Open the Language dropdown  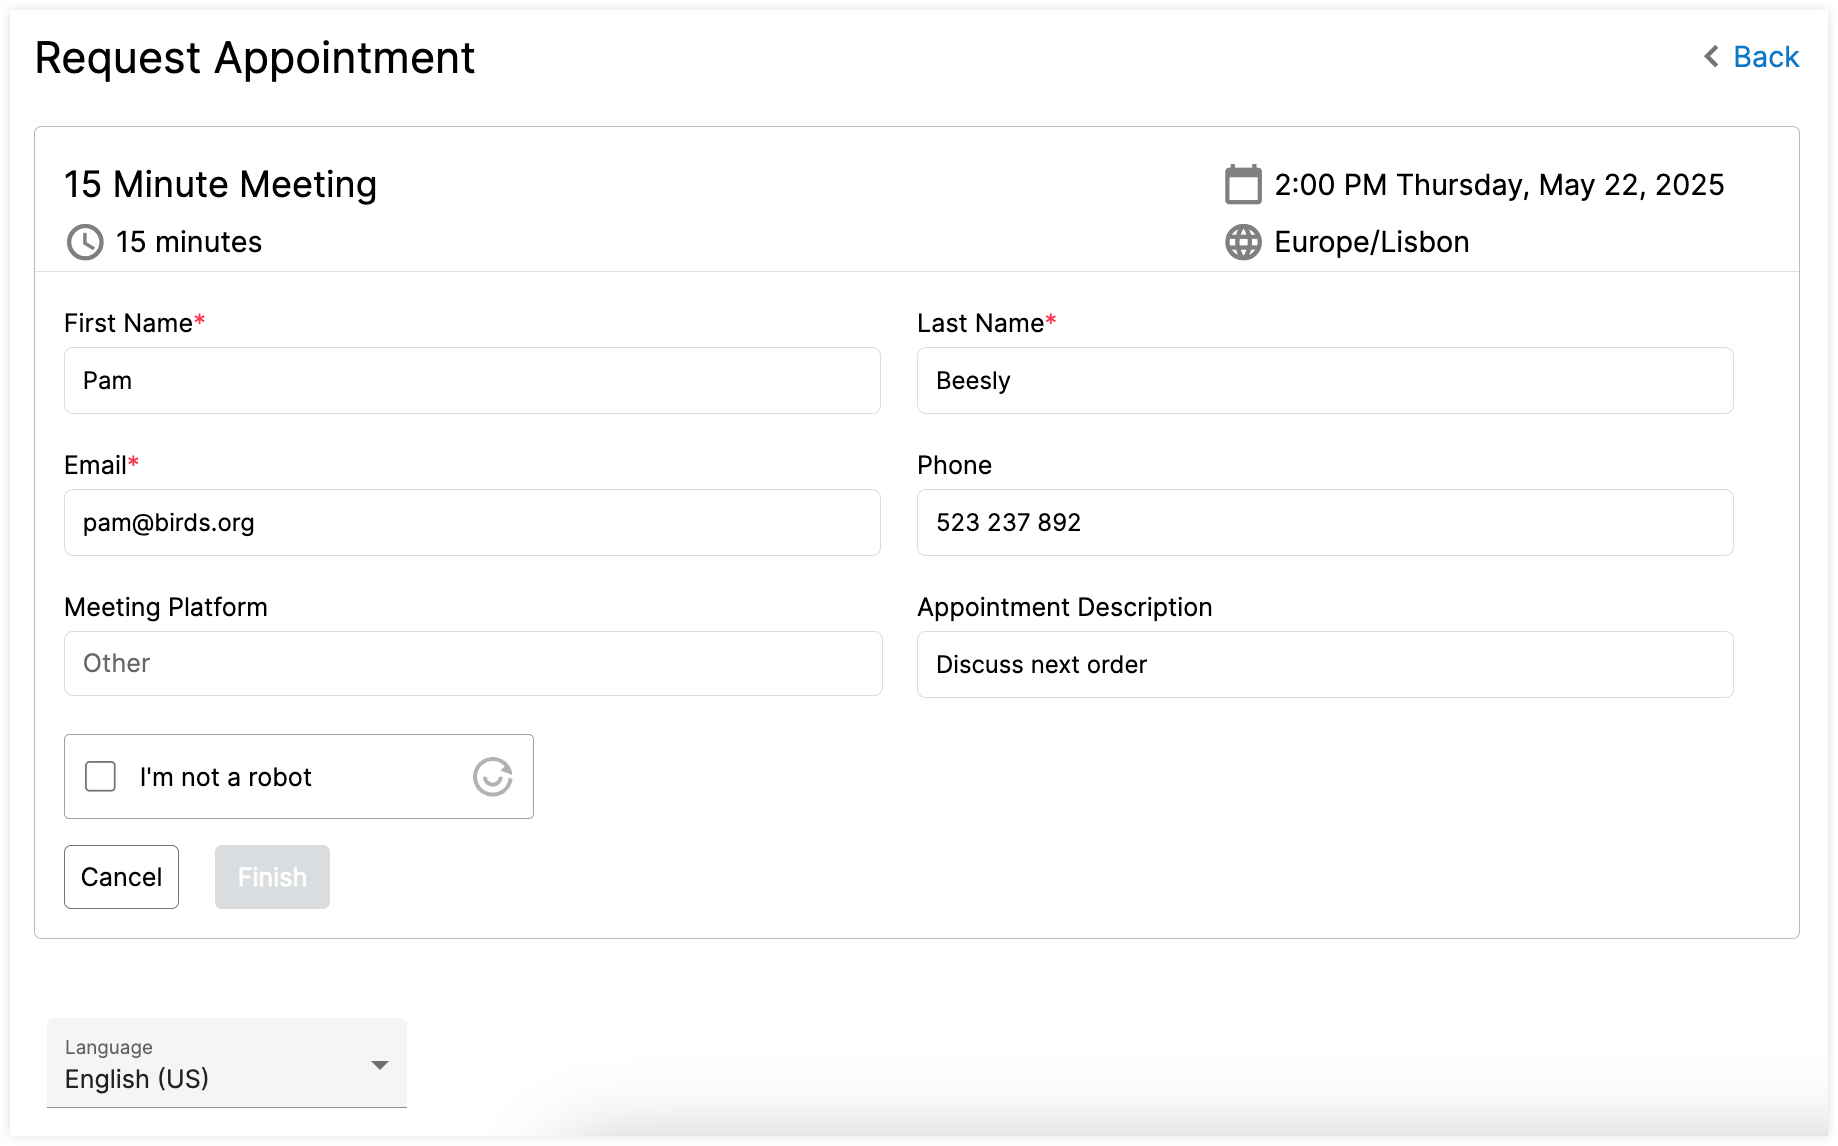227,1063
